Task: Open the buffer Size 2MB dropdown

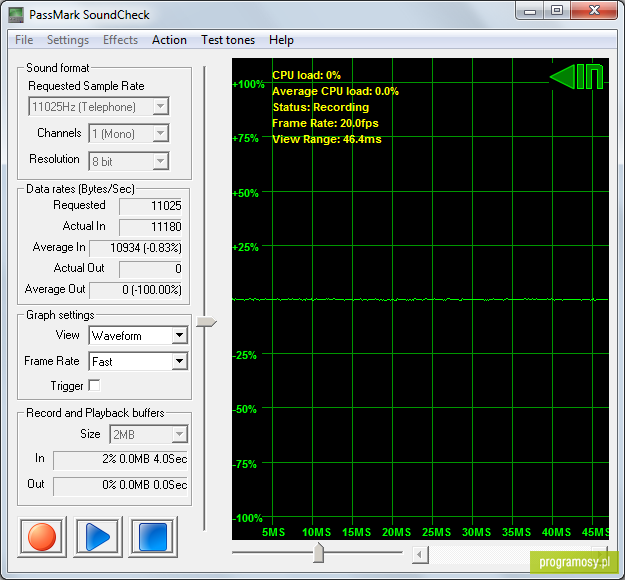Action: point(149,434)
